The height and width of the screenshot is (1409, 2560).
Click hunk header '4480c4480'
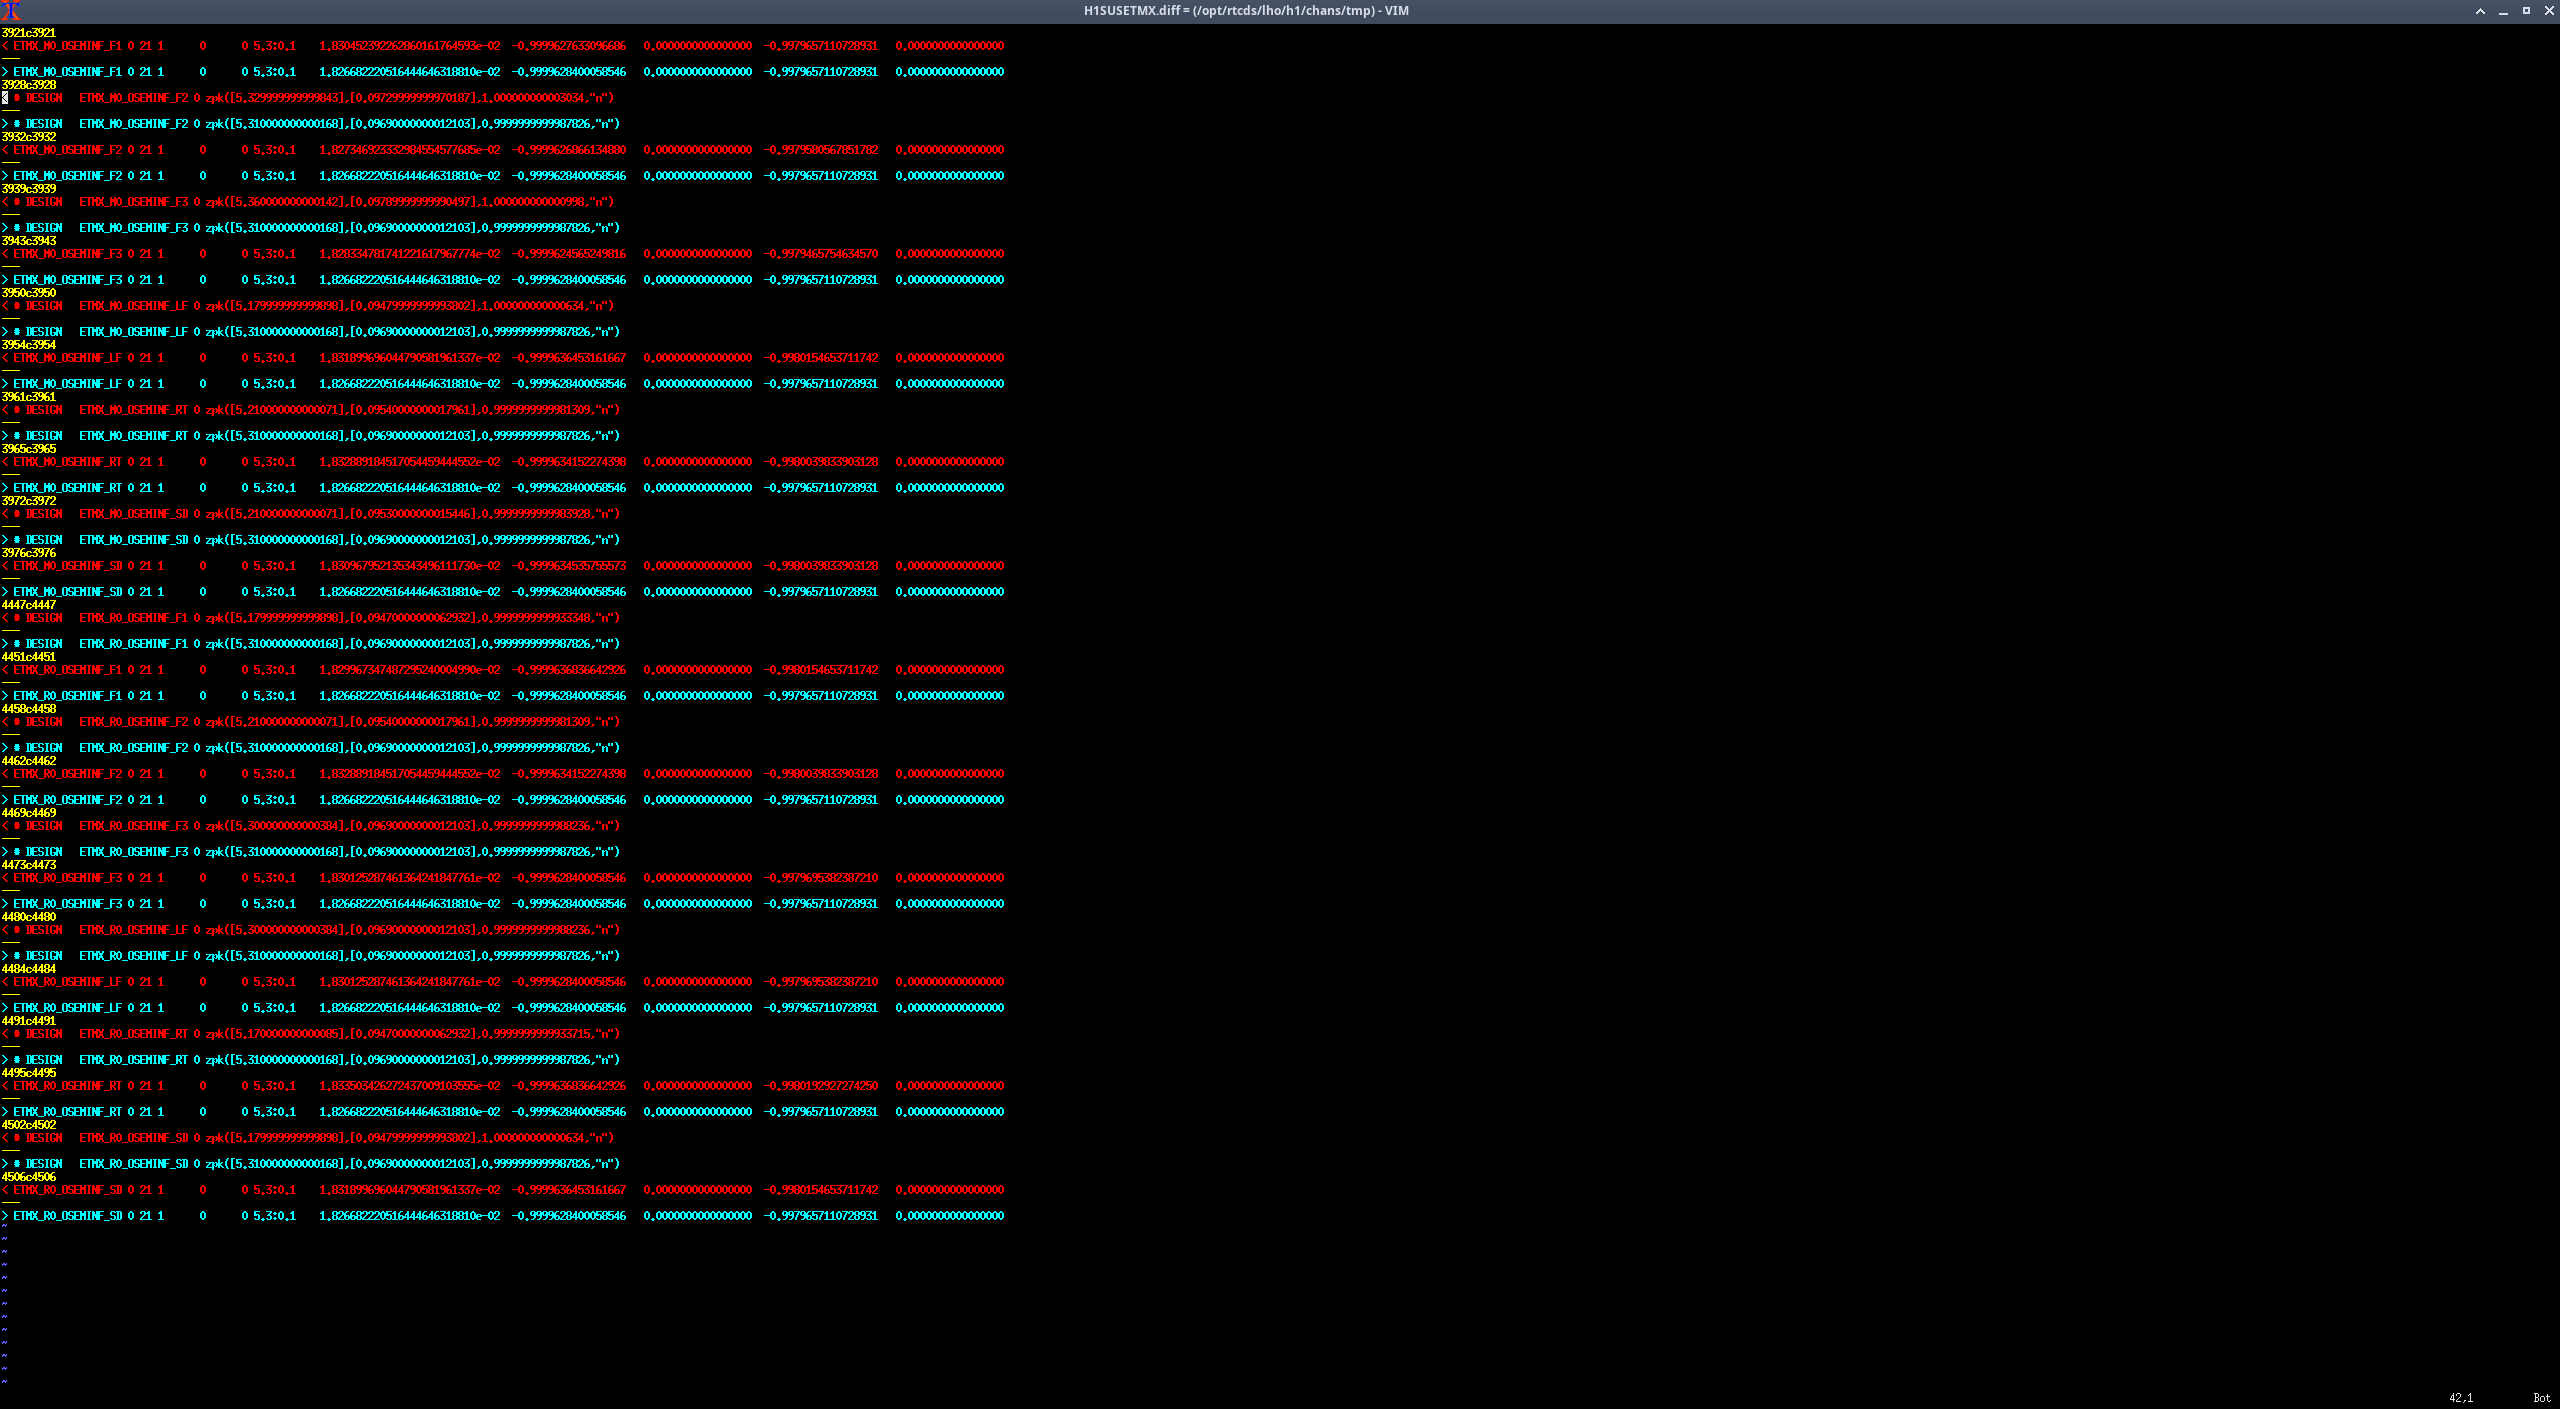[29, 917]
